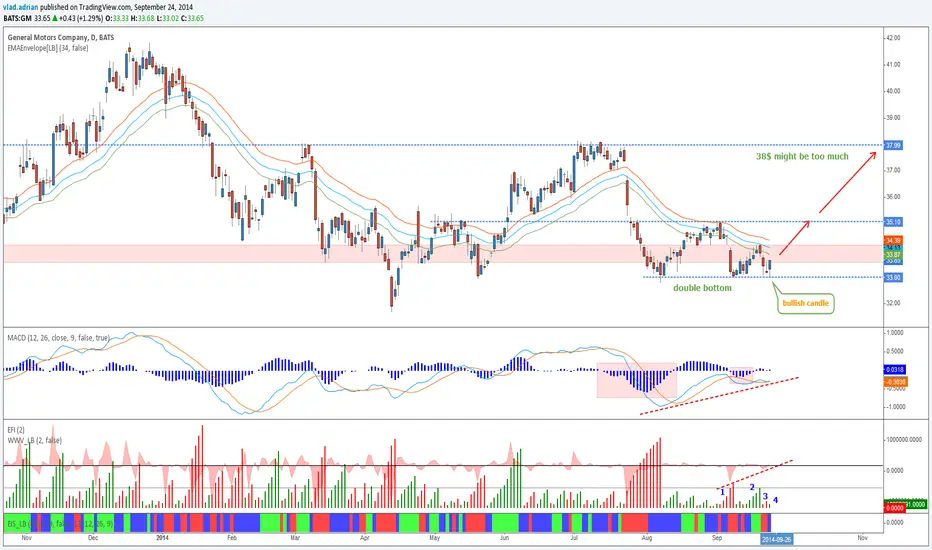Select the H:33.68 high value in header
The image size is (932, 550).
142,18
